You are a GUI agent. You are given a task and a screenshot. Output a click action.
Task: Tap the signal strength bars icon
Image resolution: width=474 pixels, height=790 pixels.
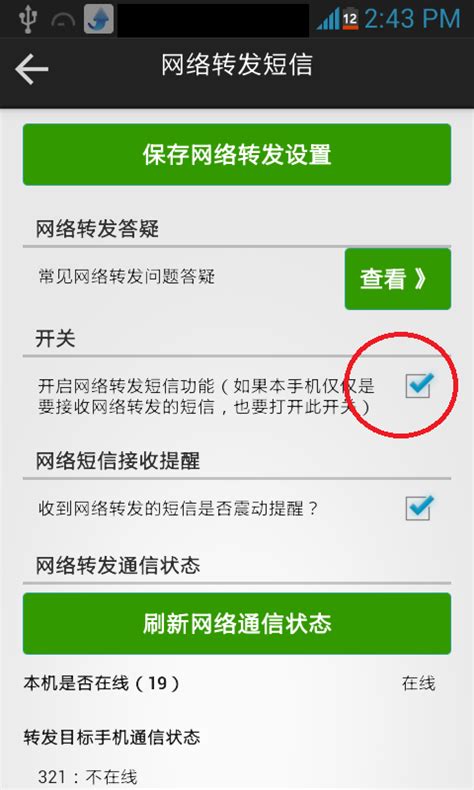tap(328, 20)
